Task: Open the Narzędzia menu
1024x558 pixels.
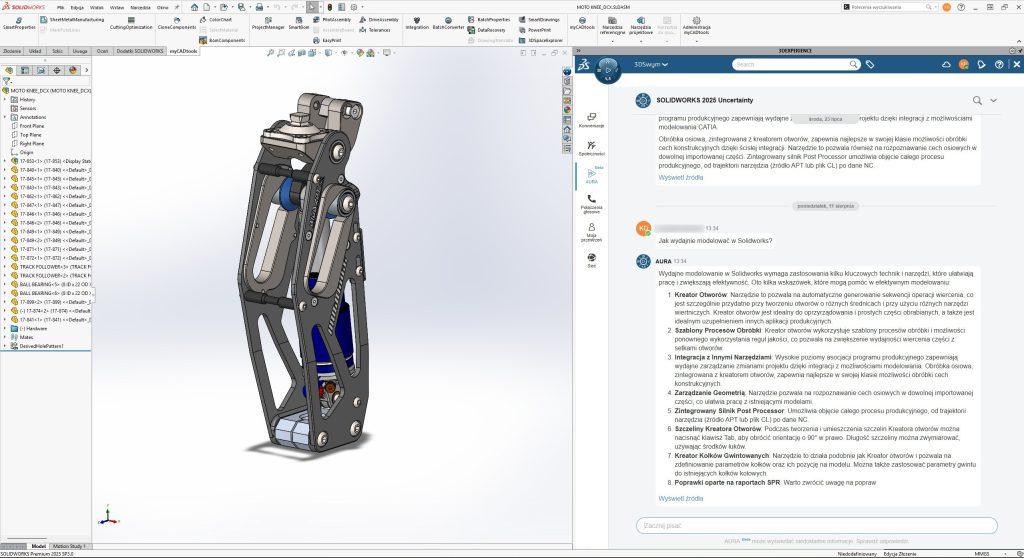Action: tap(140, 7)
